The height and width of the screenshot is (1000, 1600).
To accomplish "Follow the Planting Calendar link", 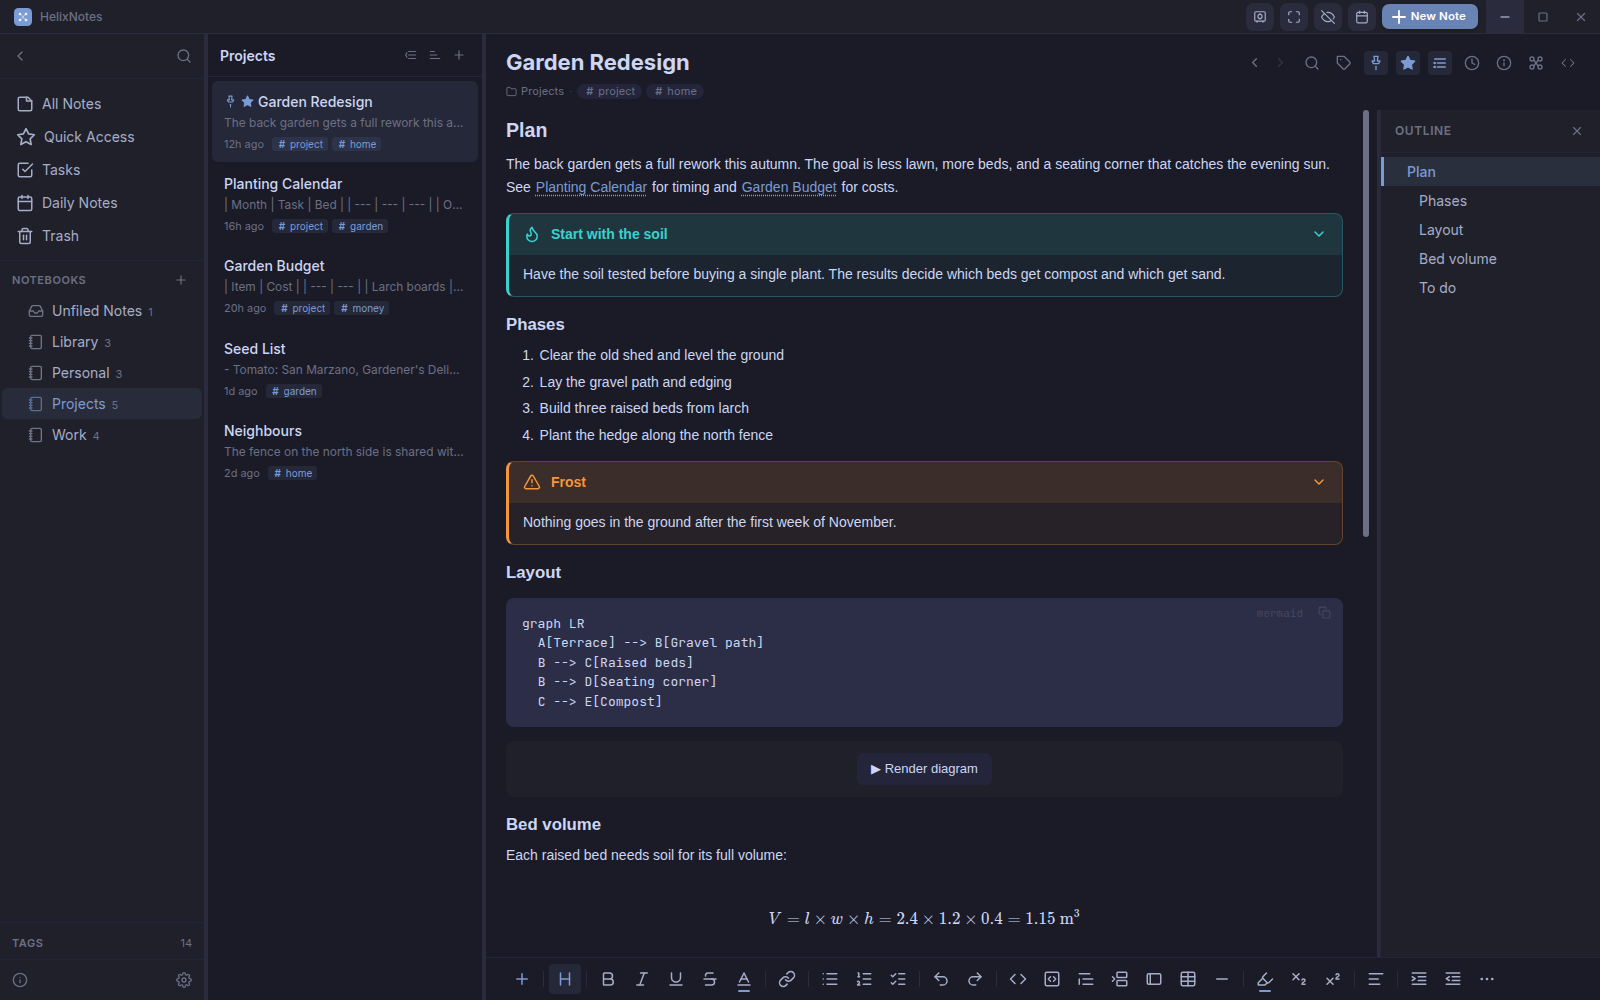I will (591, 187).
